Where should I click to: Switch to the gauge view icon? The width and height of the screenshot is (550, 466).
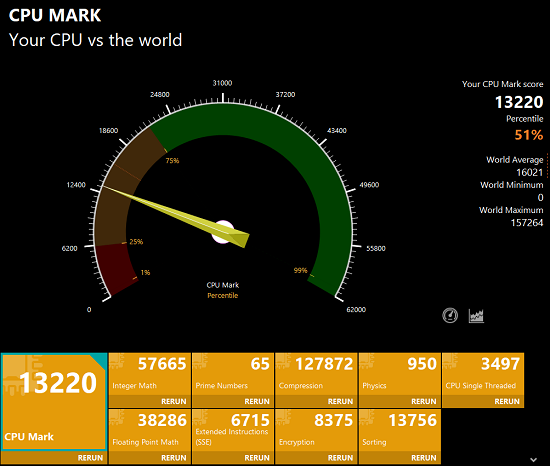[x=450, y=315]
